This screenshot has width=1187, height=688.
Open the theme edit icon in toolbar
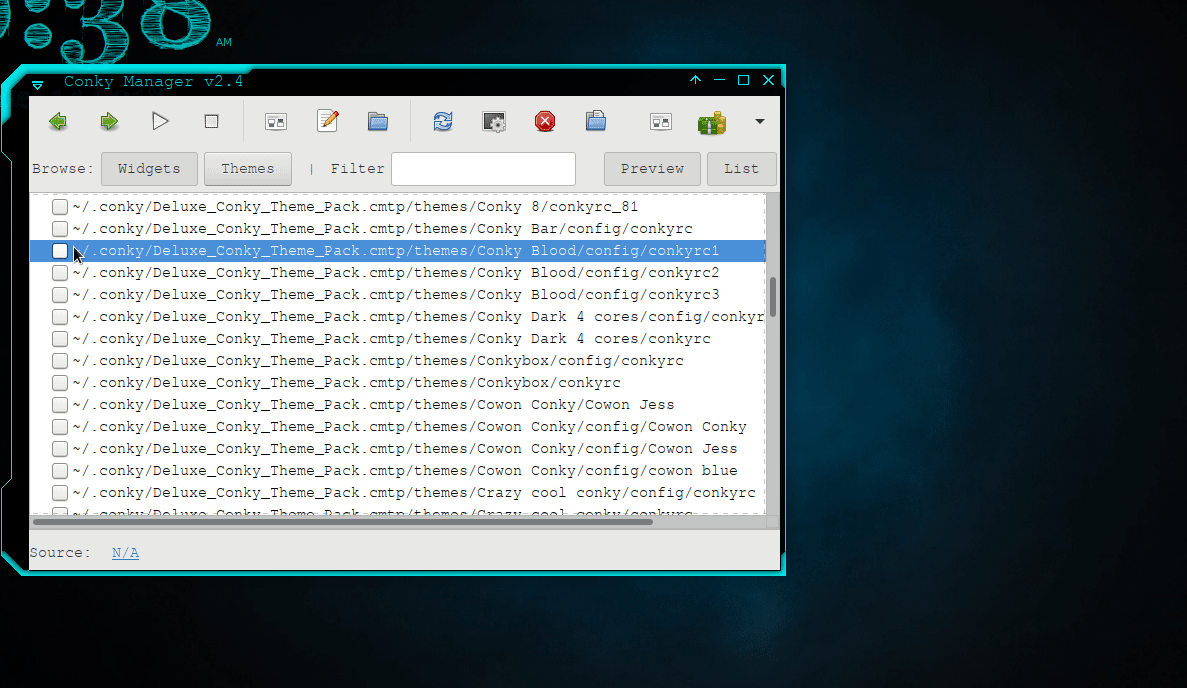coord(328,121)
